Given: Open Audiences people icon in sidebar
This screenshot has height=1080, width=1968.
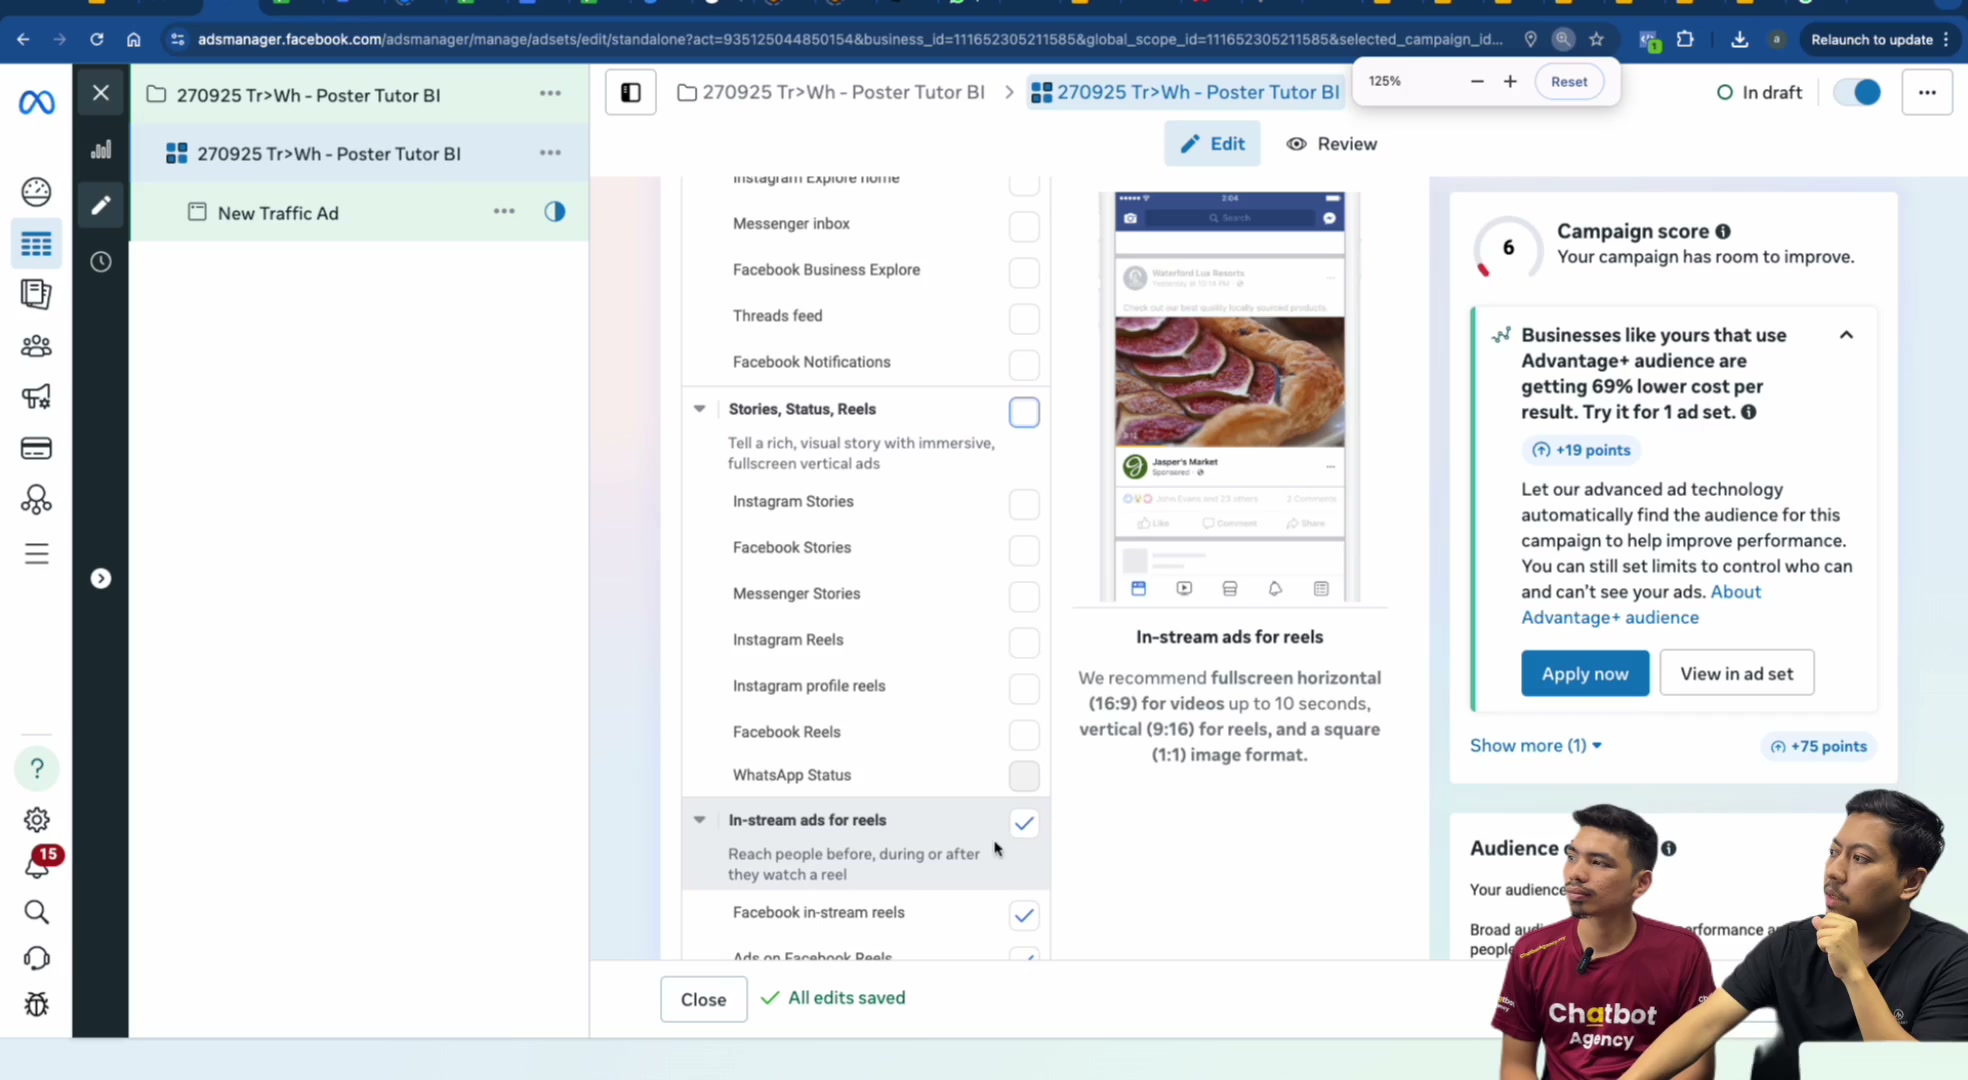Looking at the screenshot, I should click(36, 346).
